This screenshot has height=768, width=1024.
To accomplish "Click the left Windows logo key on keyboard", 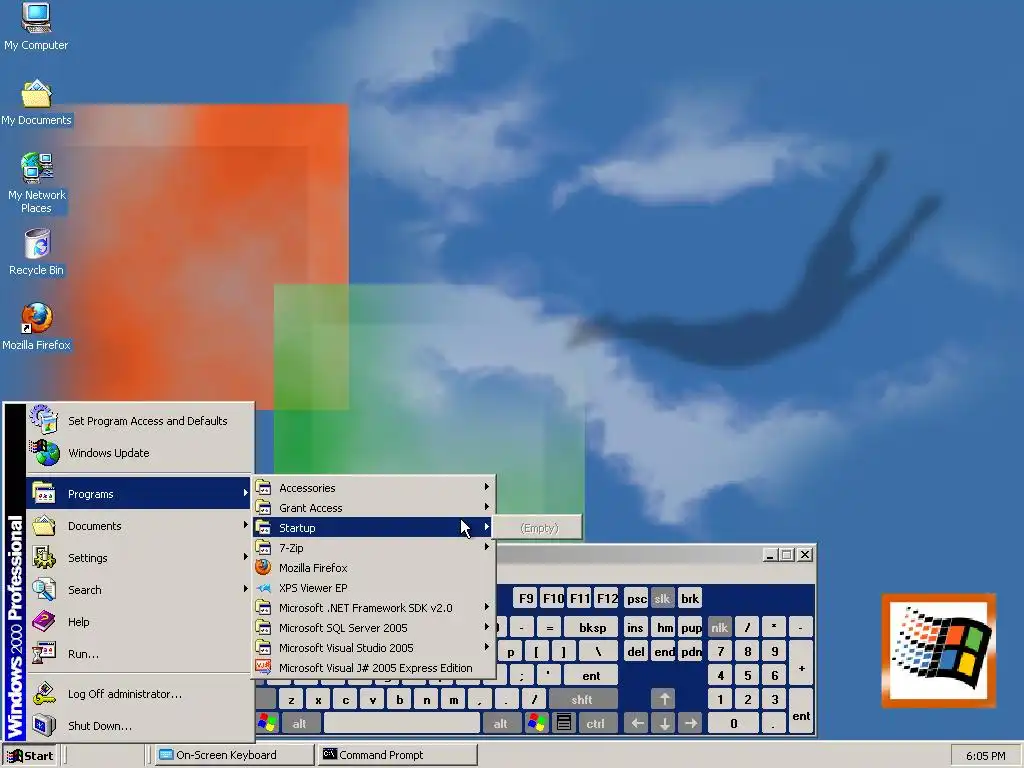I will tap(267, 723).
